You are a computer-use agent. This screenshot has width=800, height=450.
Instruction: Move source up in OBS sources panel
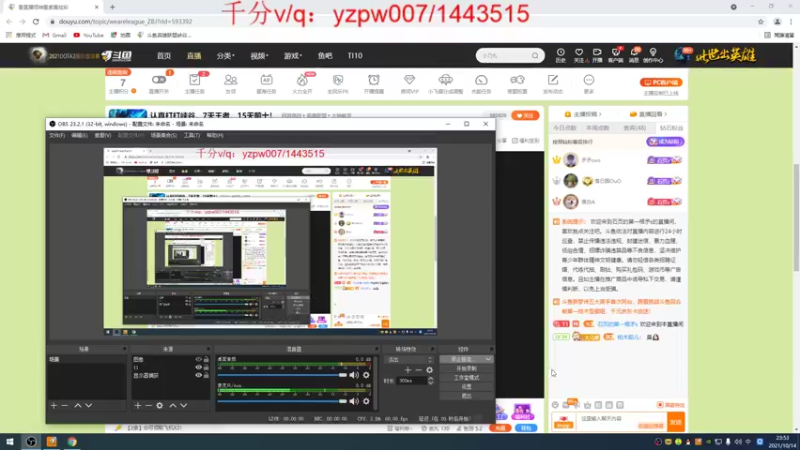[172, 405]
